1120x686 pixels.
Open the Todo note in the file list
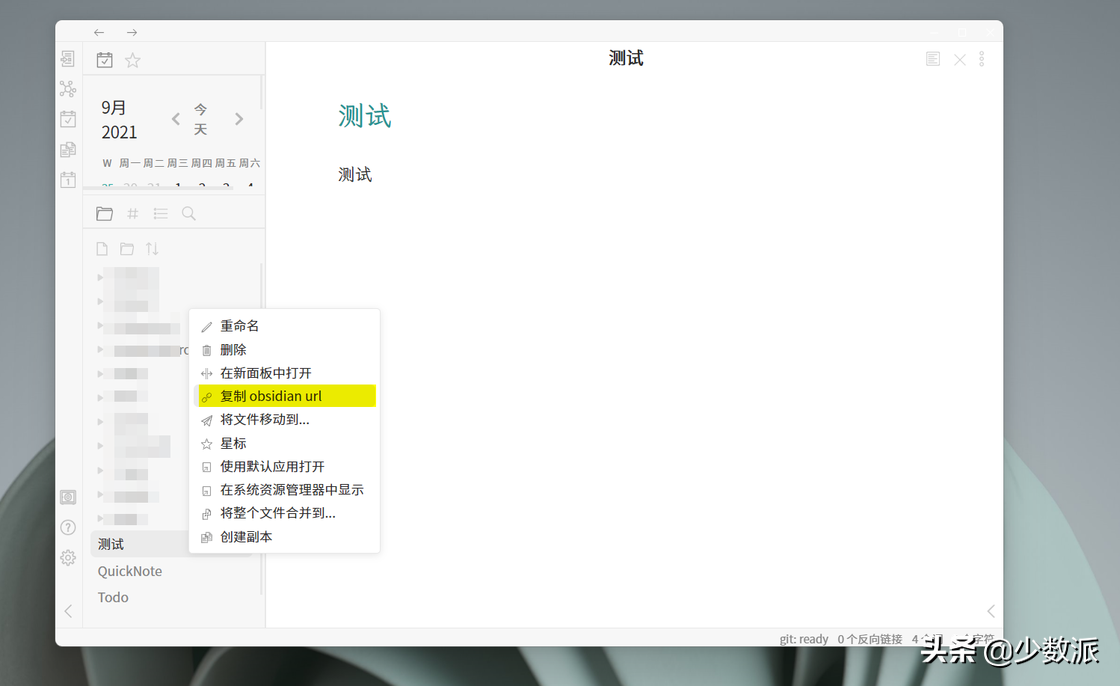click(112, 597)
